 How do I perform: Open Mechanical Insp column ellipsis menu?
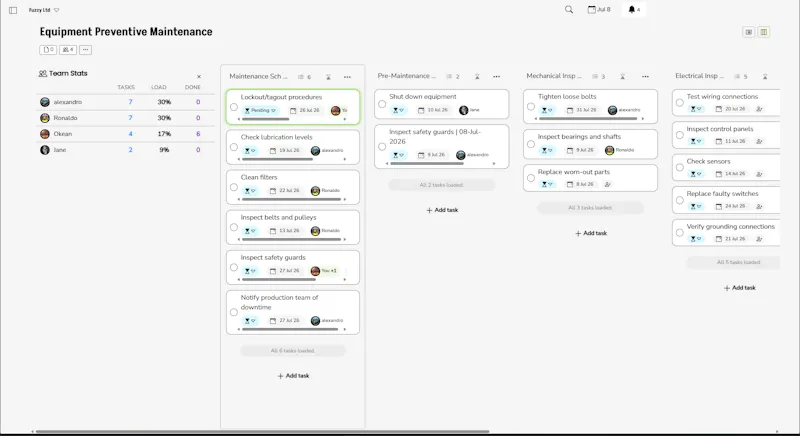(x=645, y=76)
